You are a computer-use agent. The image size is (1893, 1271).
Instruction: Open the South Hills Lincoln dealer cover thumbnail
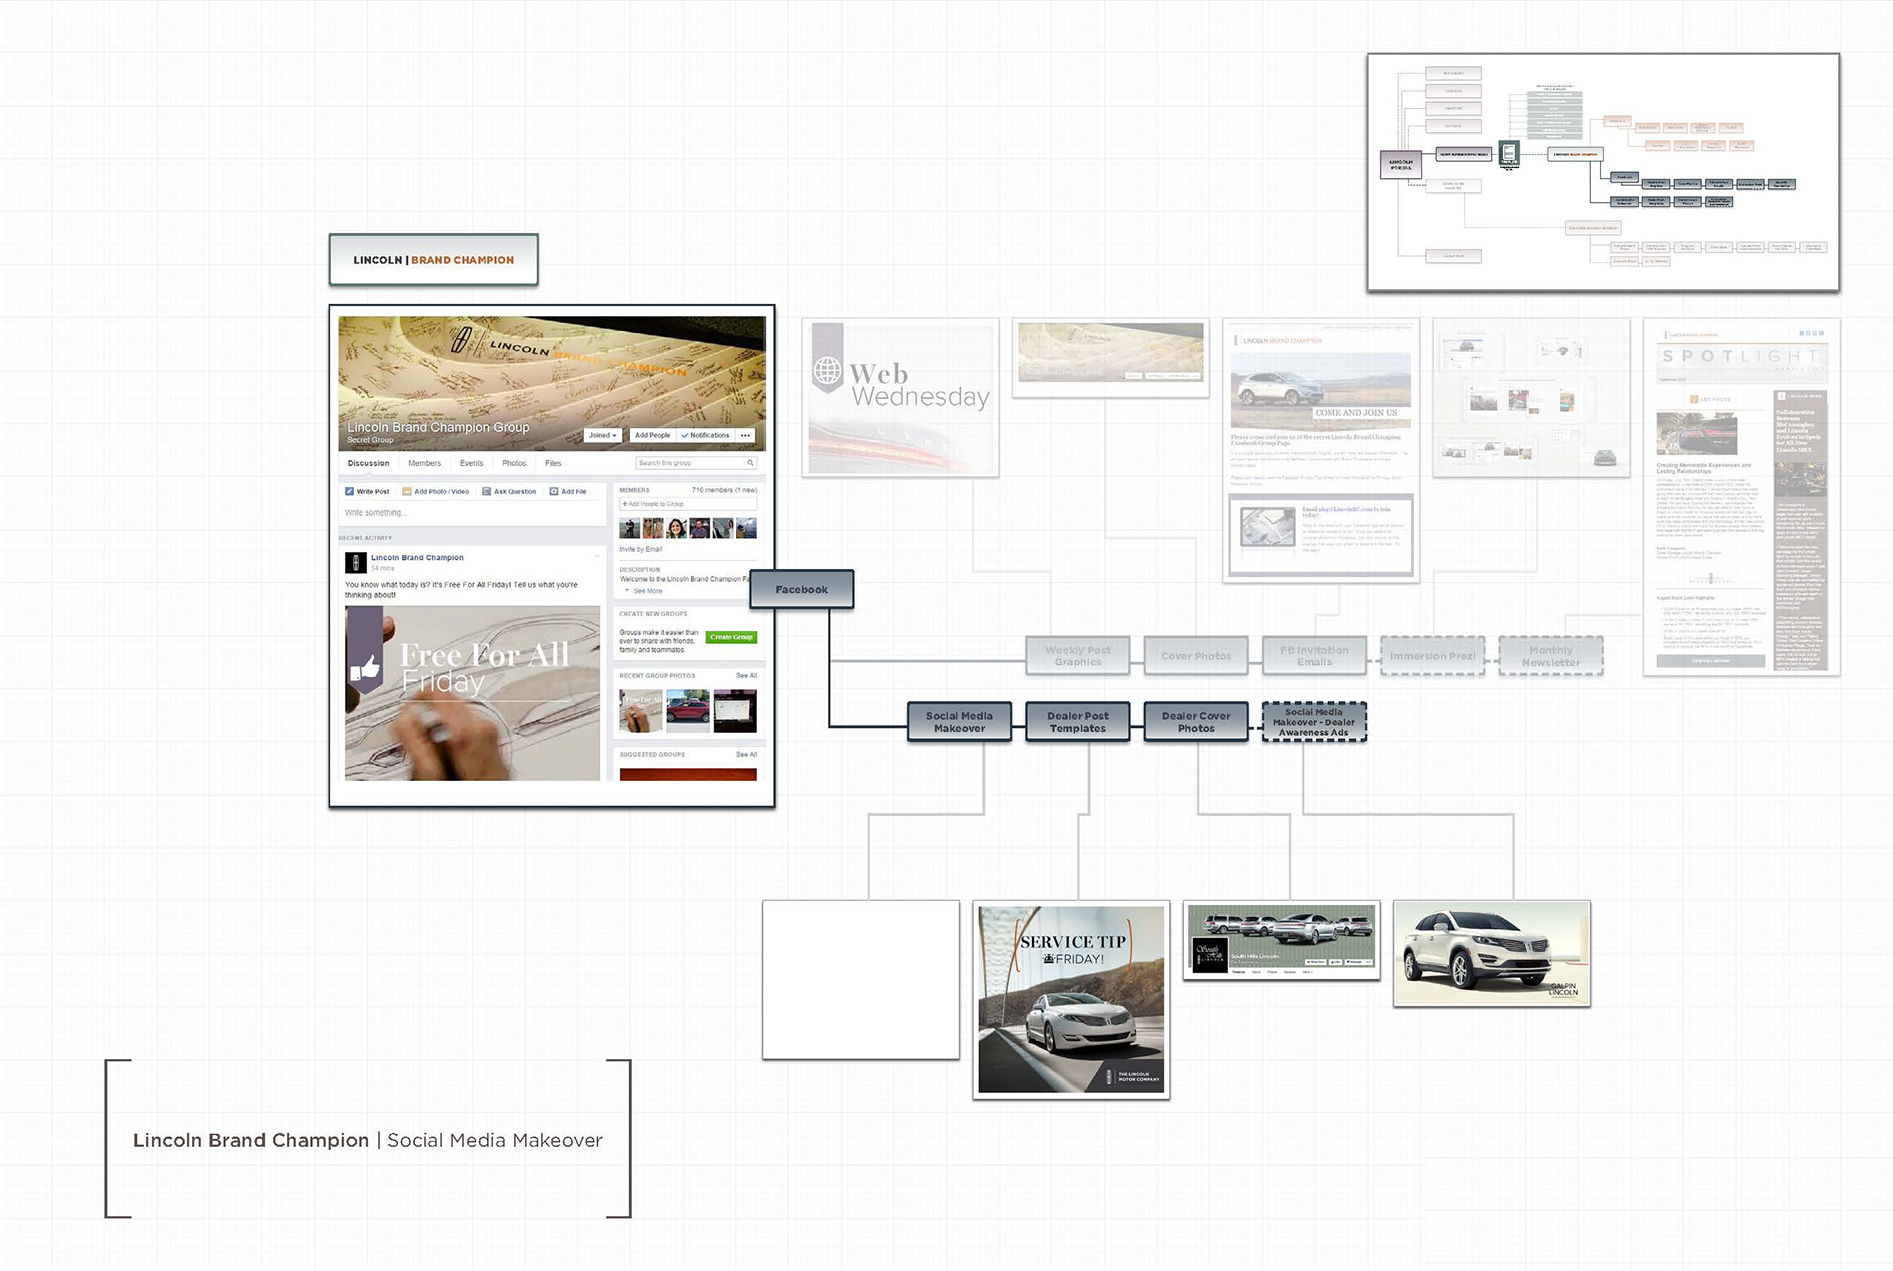[1281, 941]
